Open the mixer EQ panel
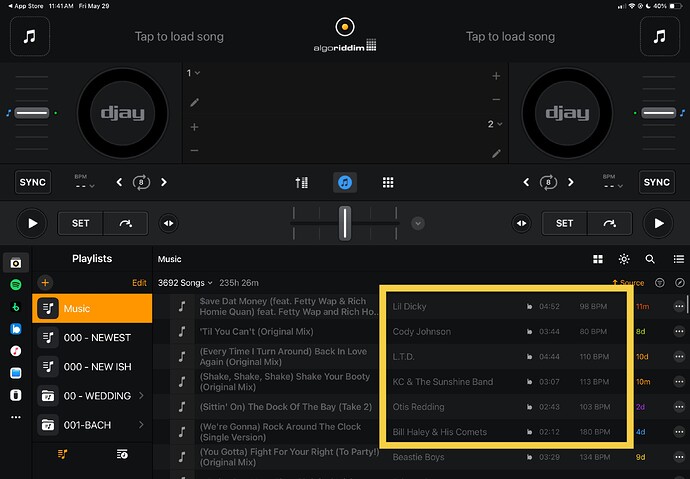The image size is (690, 479). (301, 182)
